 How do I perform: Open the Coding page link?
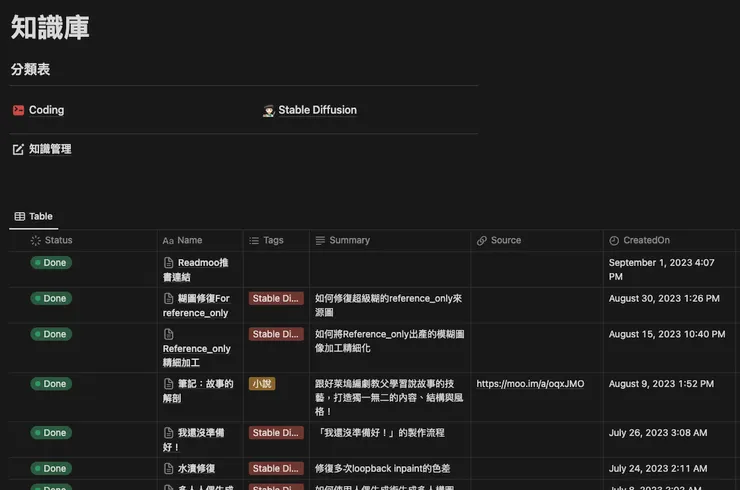tap(46, 110)
